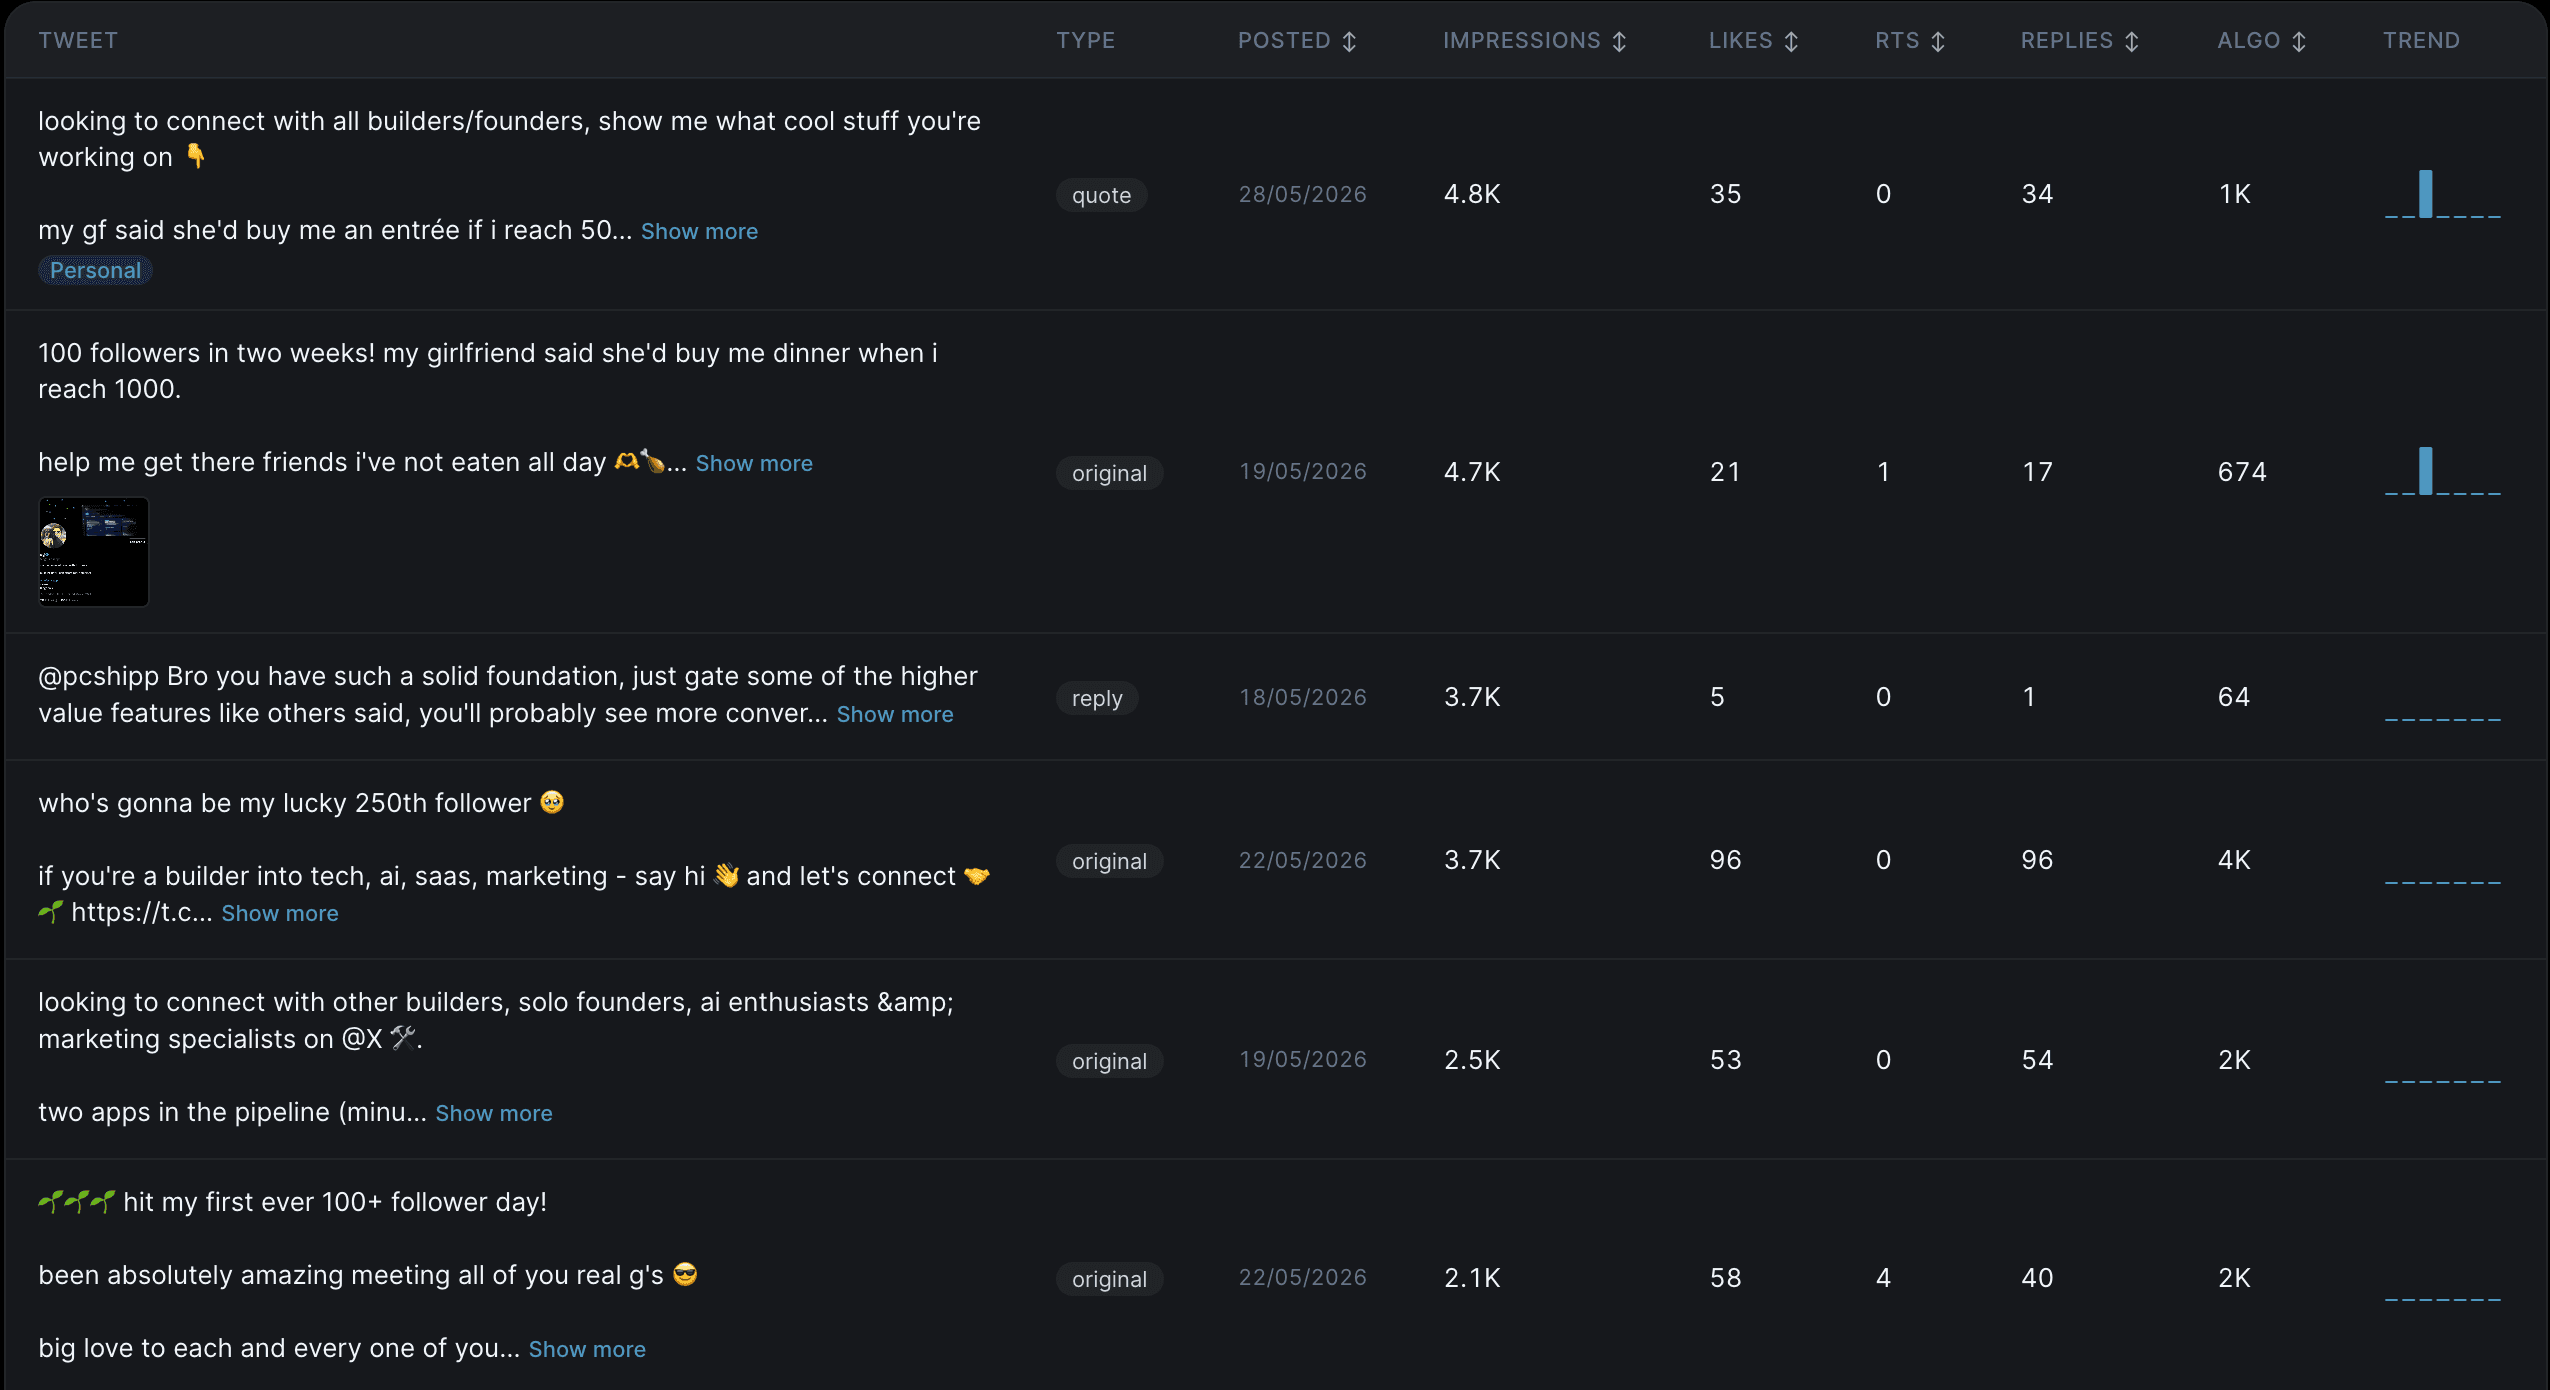The image size is (2550, 1390).
Task: Sort by Impressions using its arrow icon
Action: point(1619,41)
